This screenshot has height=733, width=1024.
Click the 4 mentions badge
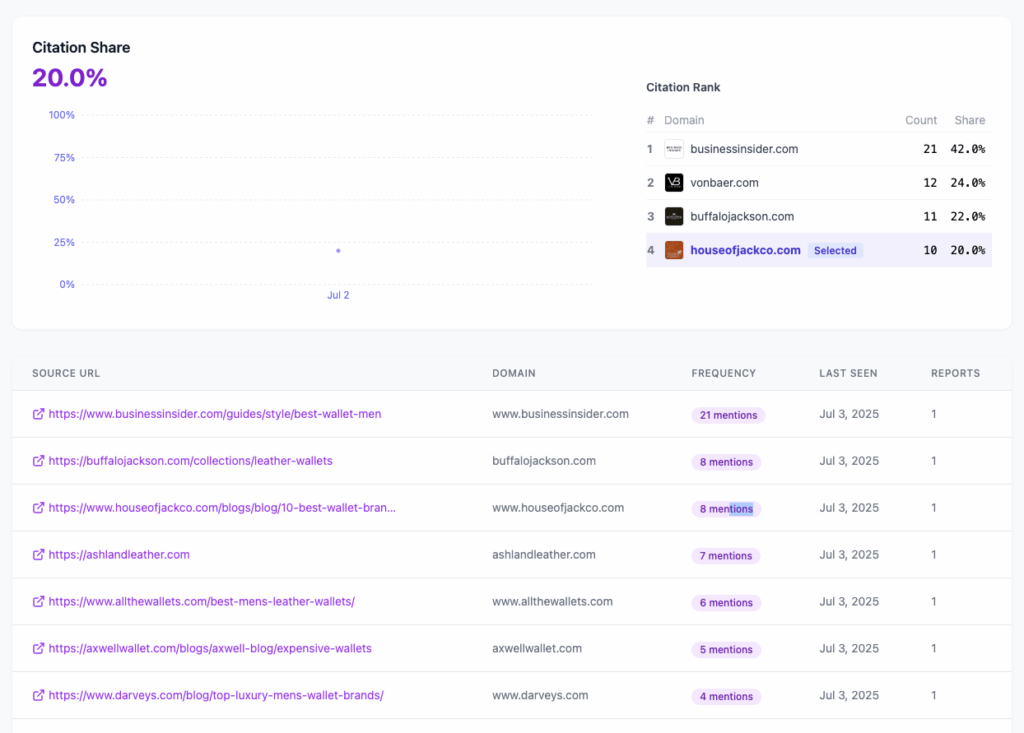coord(726,697)
